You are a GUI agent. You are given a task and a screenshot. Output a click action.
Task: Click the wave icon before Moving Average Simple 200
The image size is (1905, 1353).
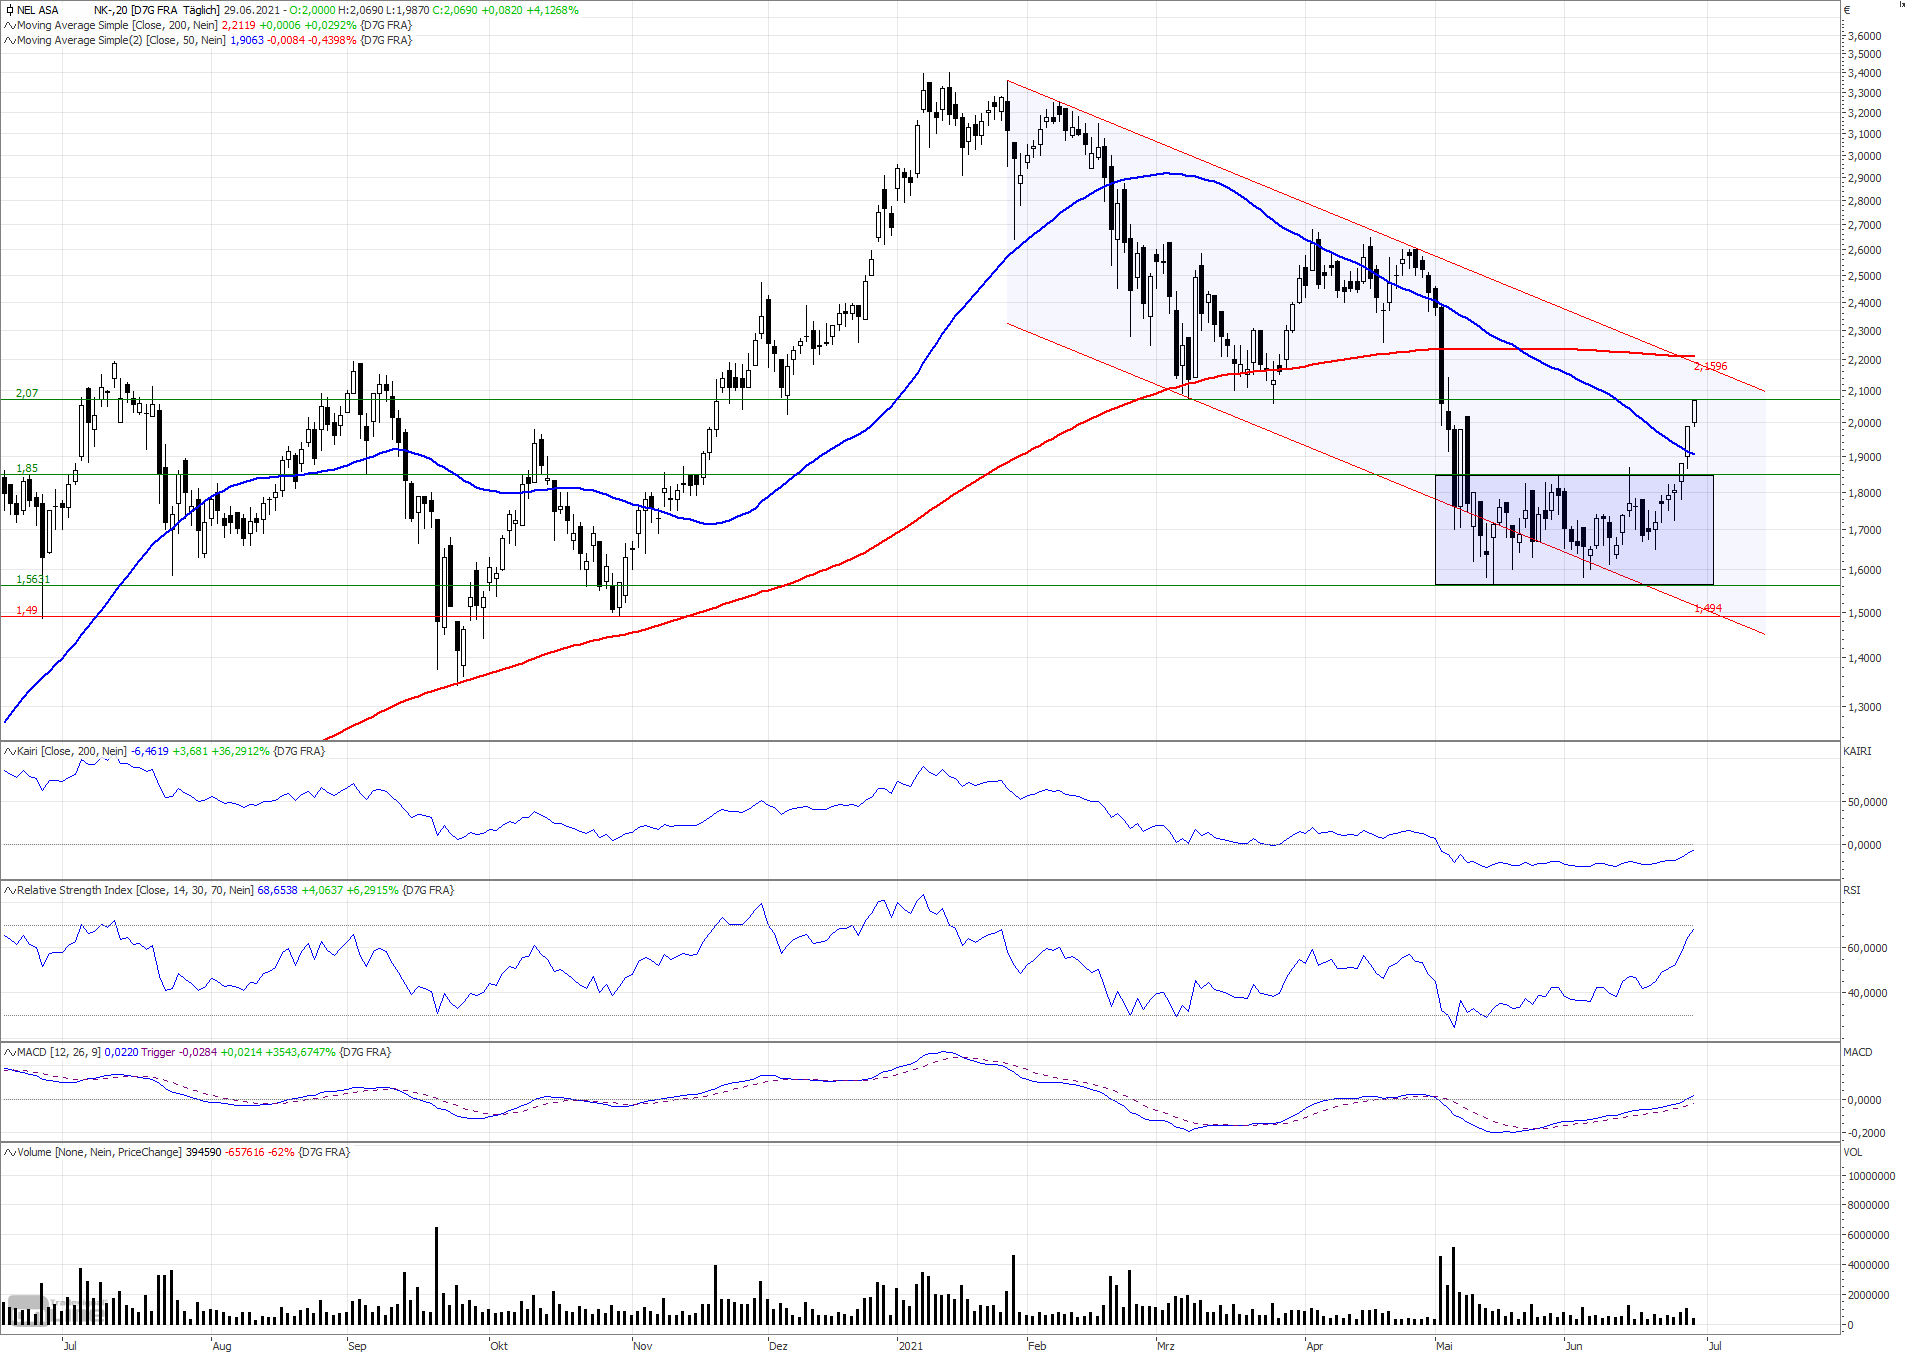tap(10, 25)
